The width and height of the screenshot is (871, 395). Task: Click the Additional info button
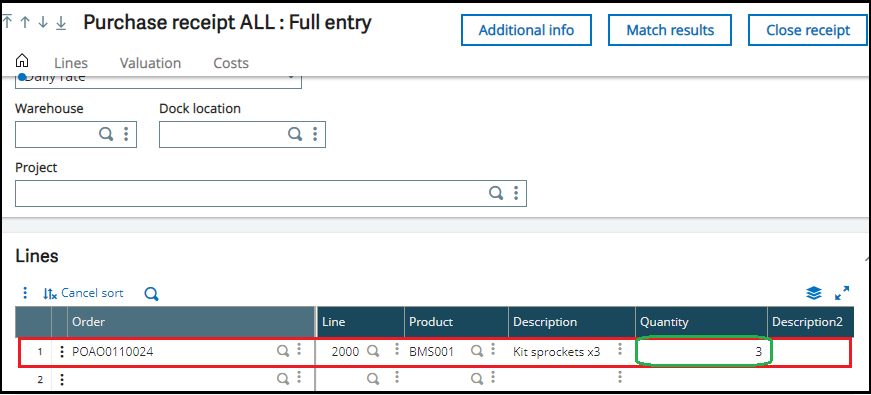point(527,30)
